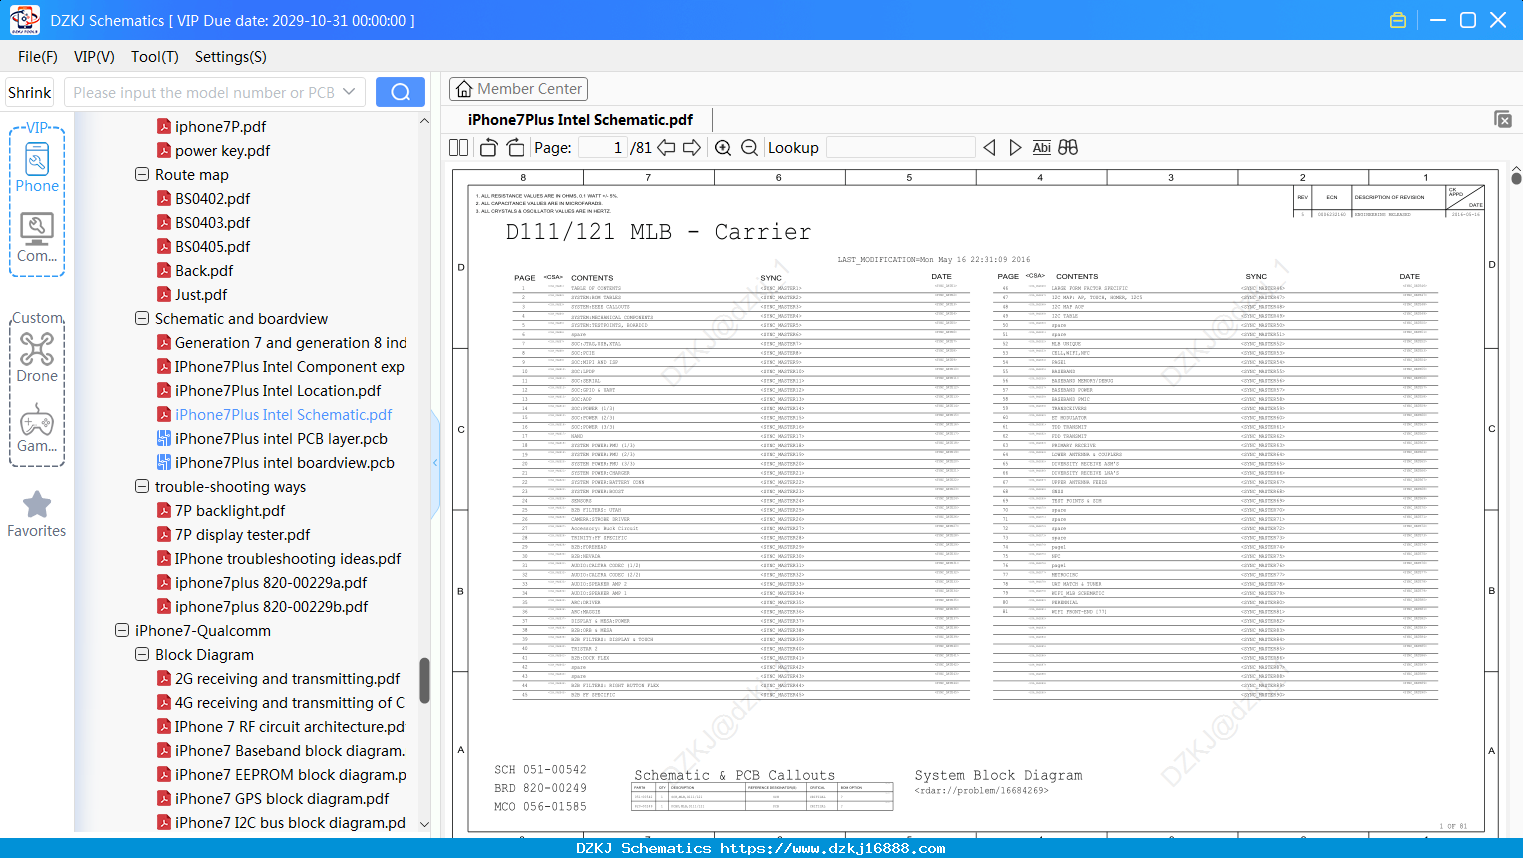This screenshot has width=1523, height=858.
Task: Open iphone7P.pdf in the tree
Action: (x=220, y=127)
